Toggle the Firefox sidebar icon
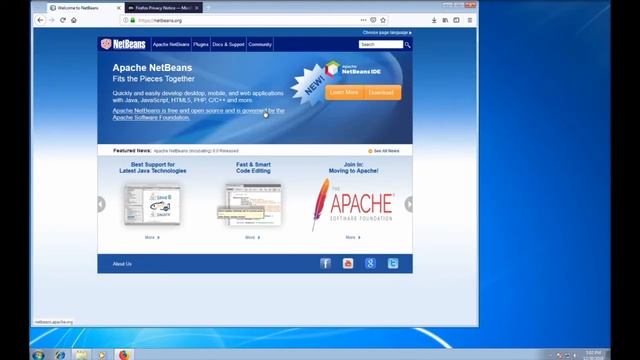 click(x=456, y=20)
